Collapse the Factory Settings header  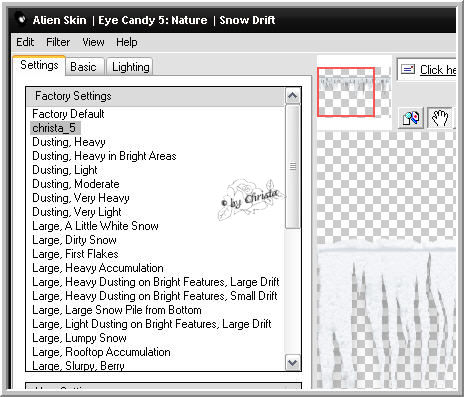point(155,96)
